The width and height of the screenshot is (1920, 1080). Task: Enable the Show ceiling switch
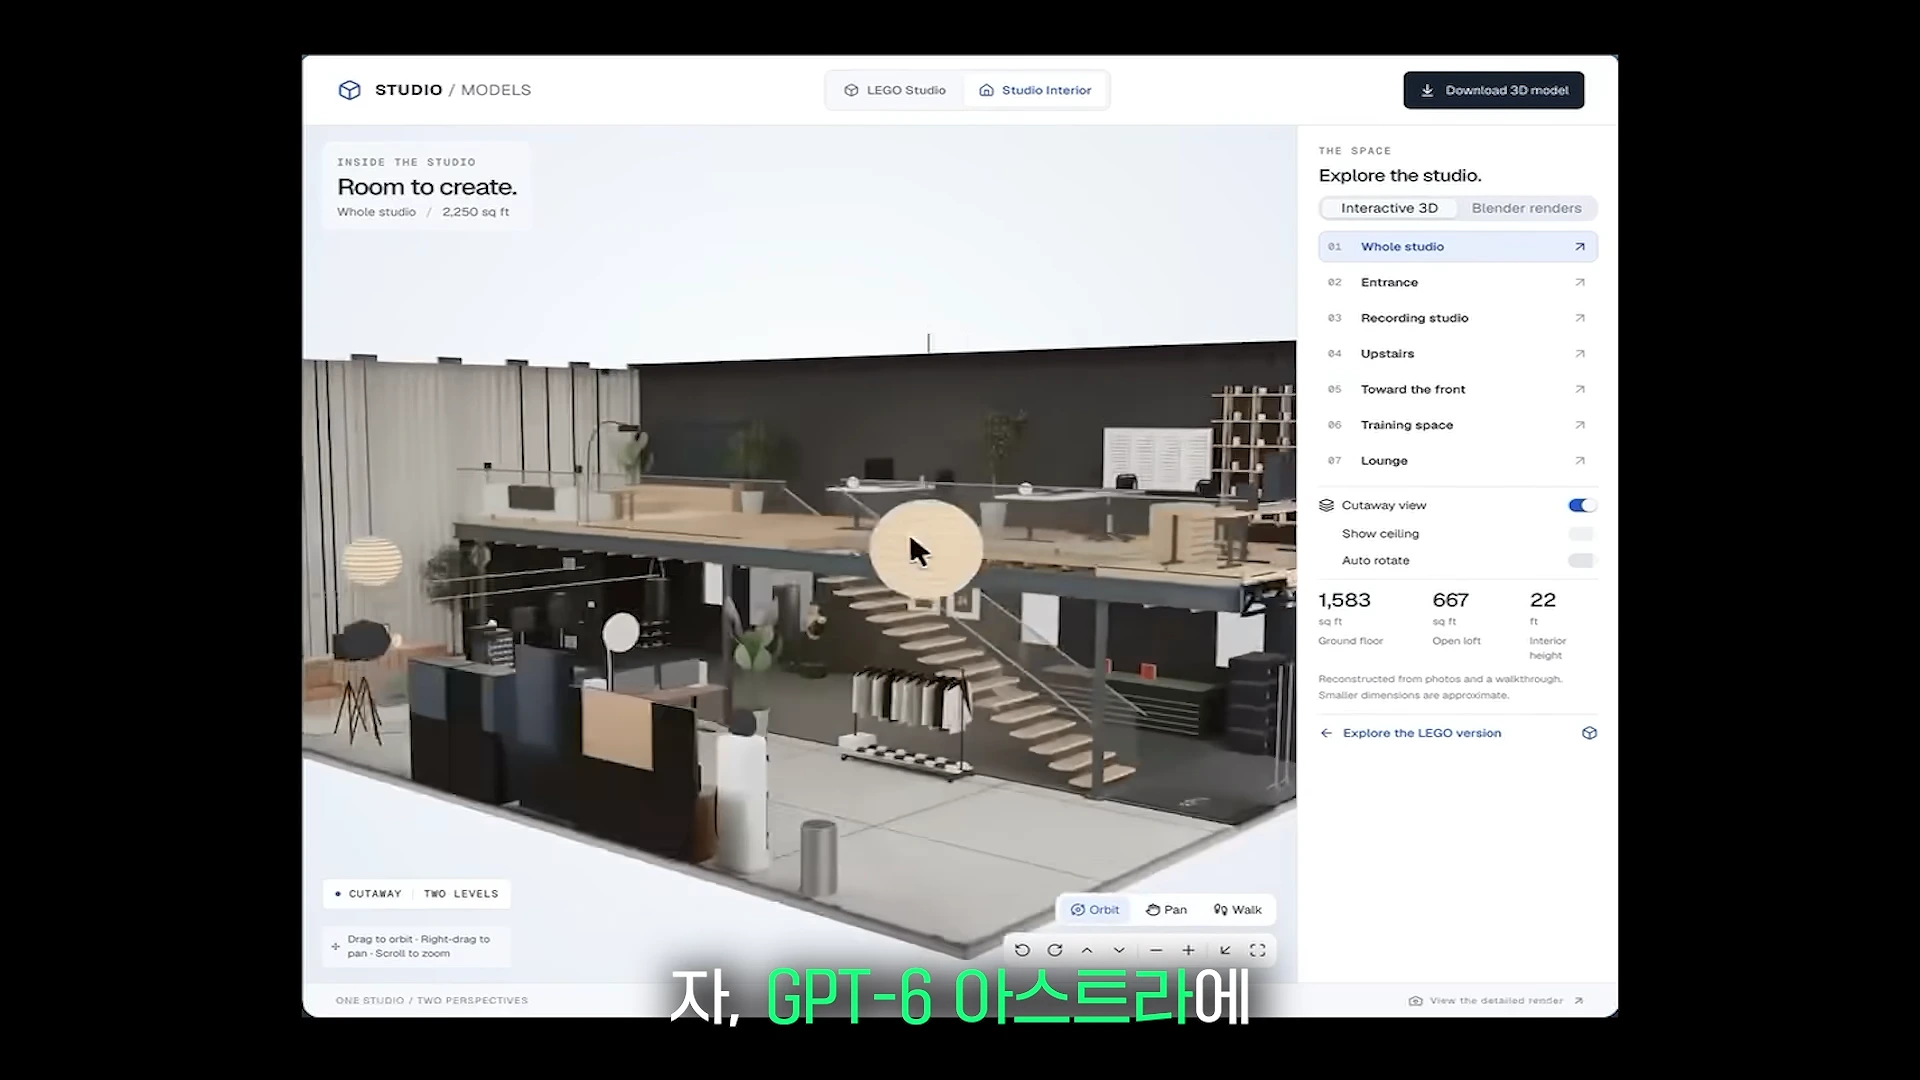1582,534
